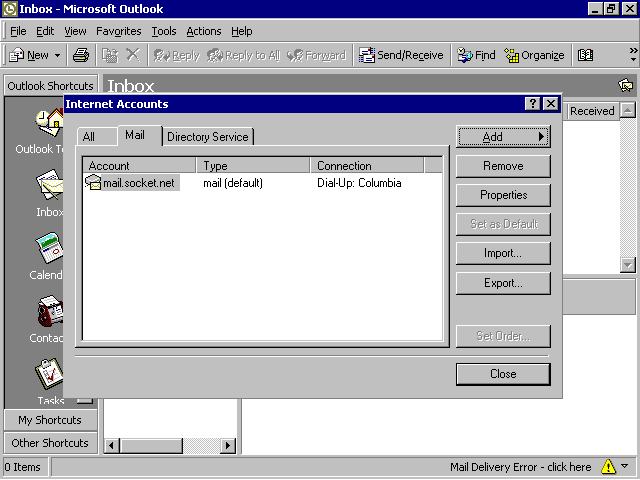Open the Calendar shortcut icon
The height and width of the screenshot is (480, 640).
click(x=50, y=248)
